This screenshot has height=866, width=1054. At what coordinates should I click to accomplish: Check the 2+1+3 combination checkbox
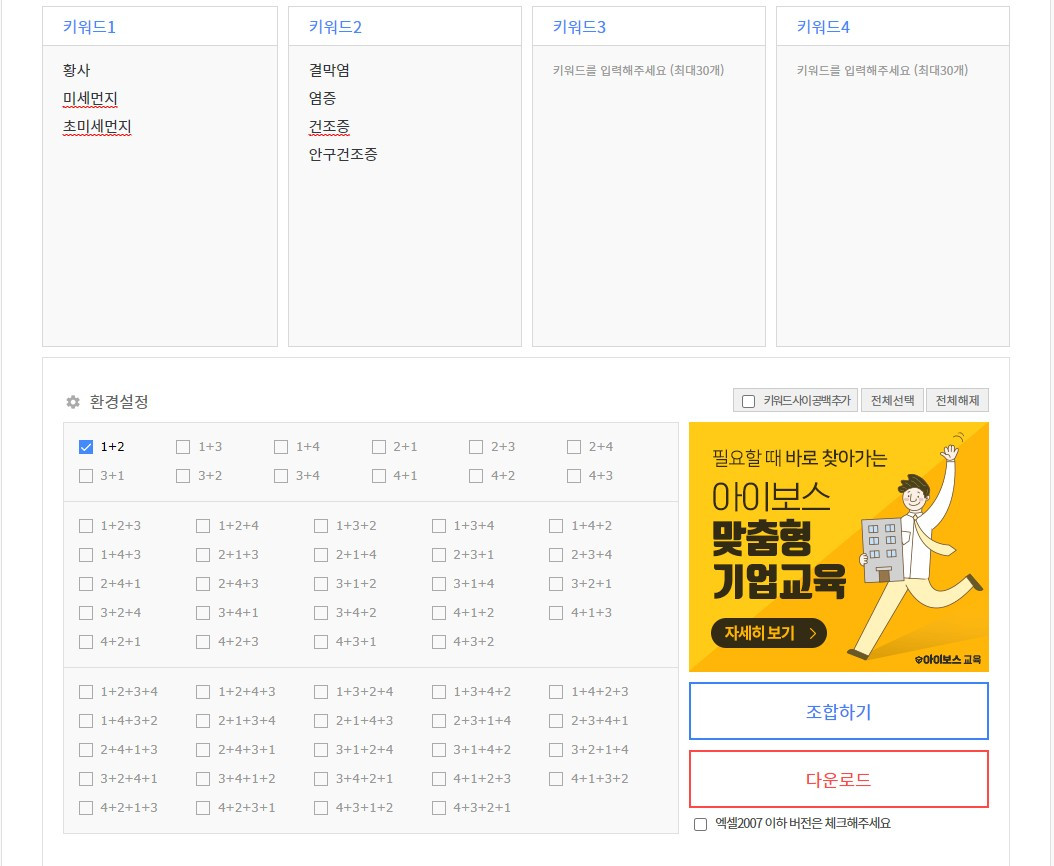coord(203,555)
